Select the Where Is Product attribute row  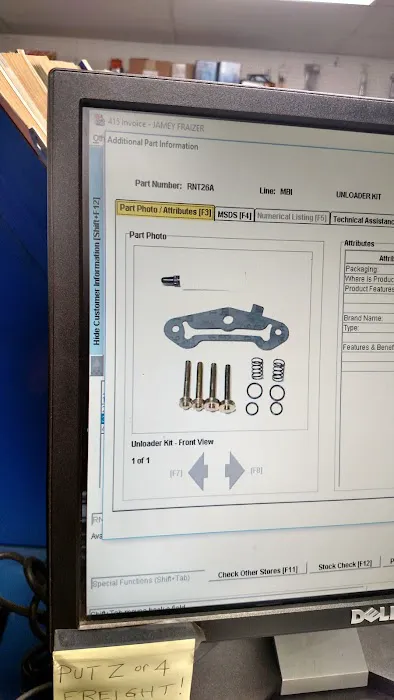(x=369, y=279)
